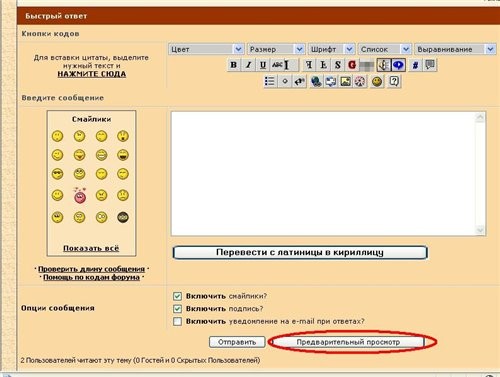Insert an image with the picture icon
The width and height of the screenshot is (500, 377).
point(345,81)
